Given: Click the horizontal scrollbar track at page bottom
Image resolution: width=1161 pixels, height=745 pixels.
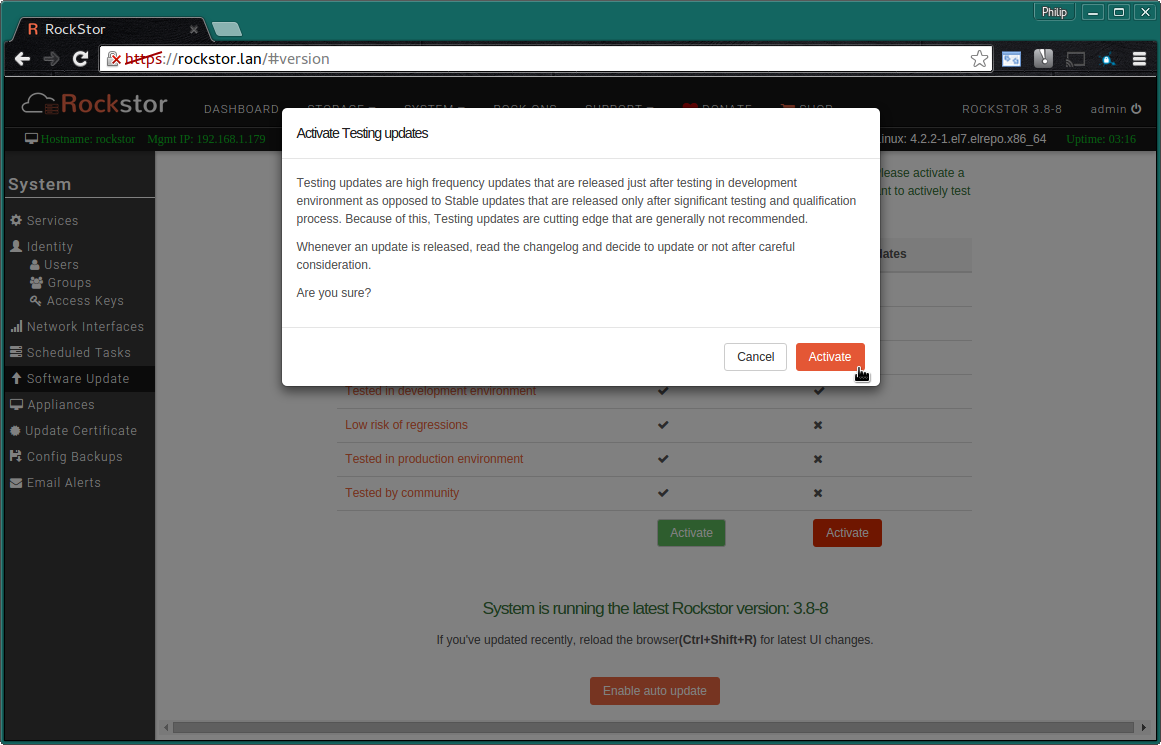Looking at the screenshot, I should click(654, 727).
